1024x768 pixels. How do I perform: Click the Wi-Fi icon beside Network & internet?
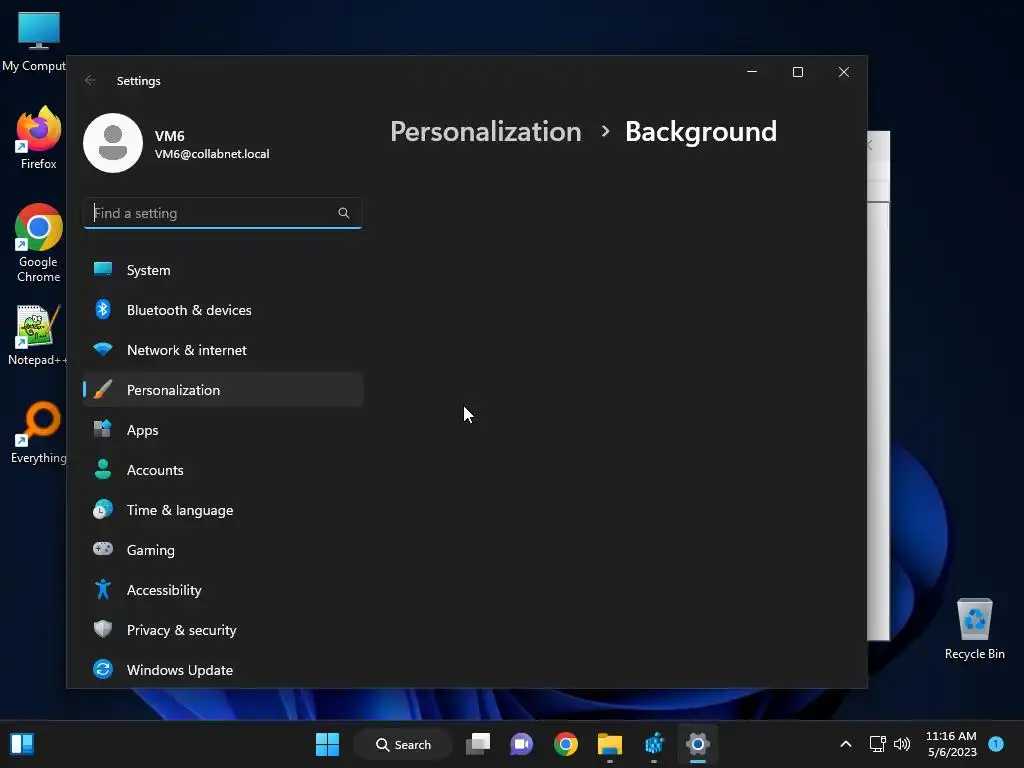(x=103, y=349)
